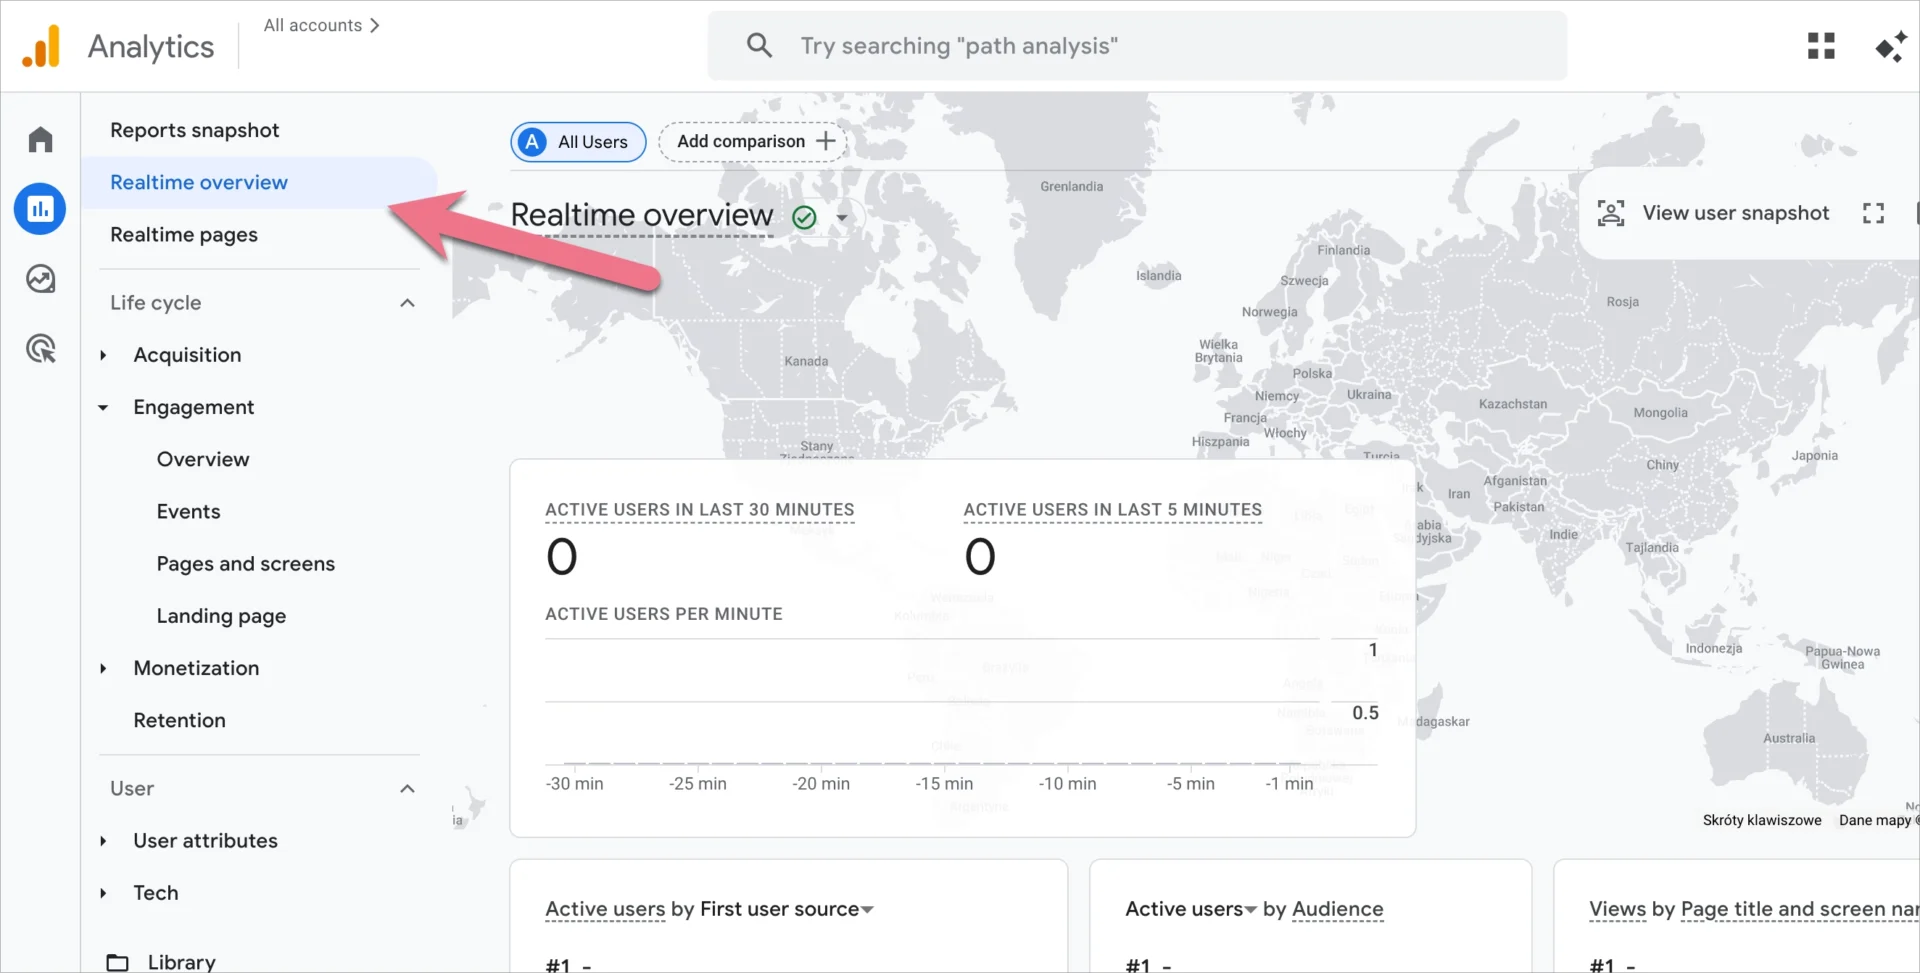Go to Reports snapshot
Image resolution: width=1920 pixels, height=973 pixels.
pyautogui.click(x=195, y=130)
